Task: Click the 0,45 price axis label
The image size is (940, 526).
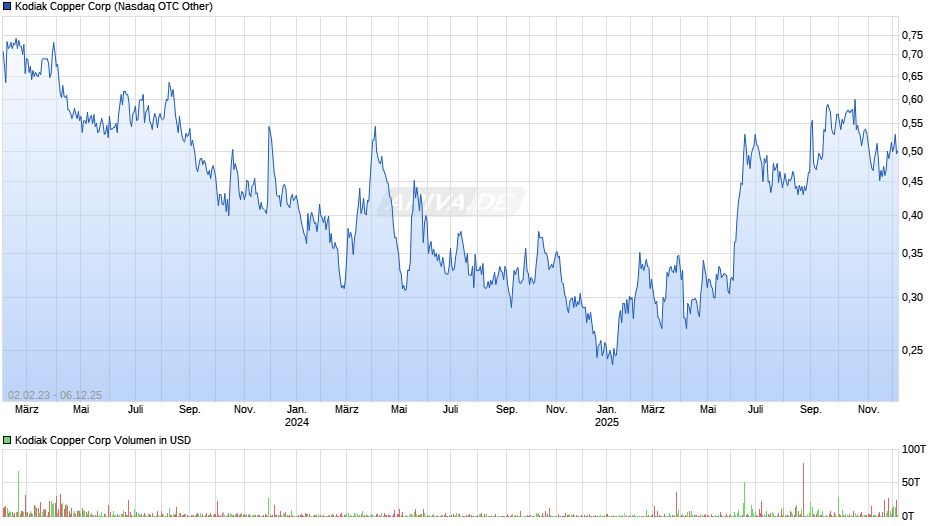Action: click(x=912, y=182)
